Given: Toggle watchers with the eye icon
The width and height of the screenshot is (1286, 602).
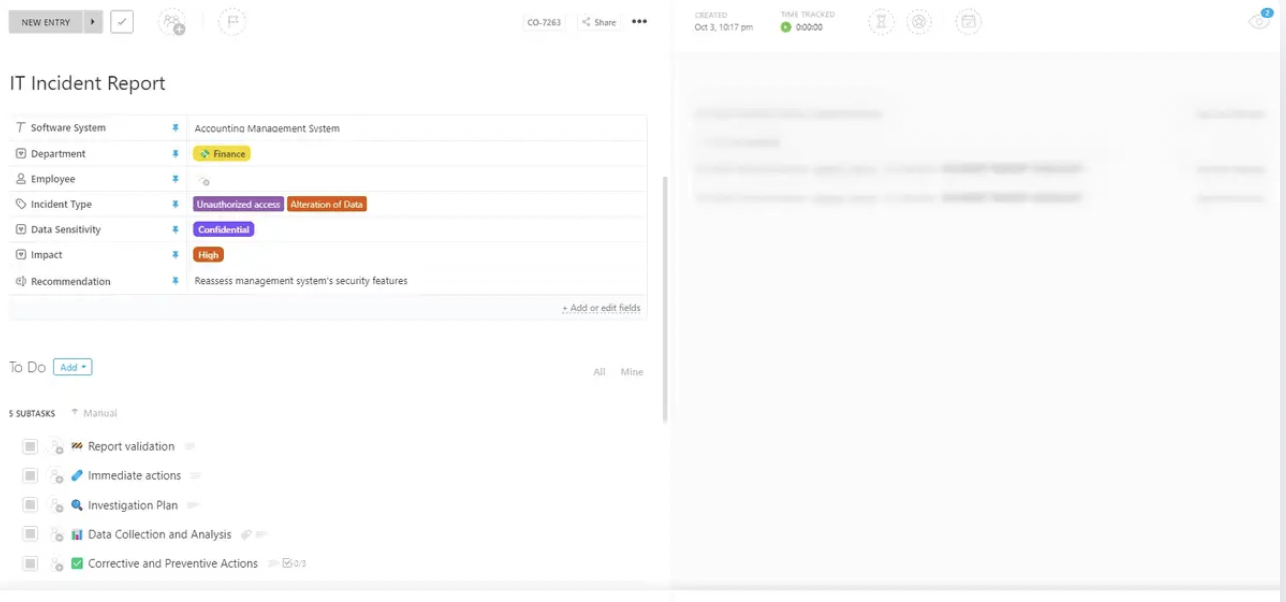Looking at the screenshot, I should [1260, 22].
